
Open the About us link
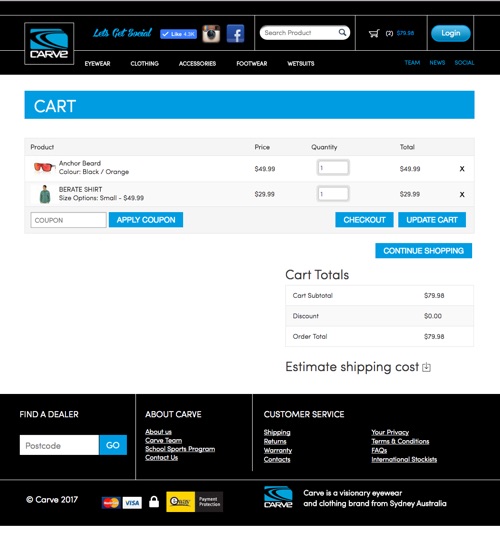(x=158, y=432)
